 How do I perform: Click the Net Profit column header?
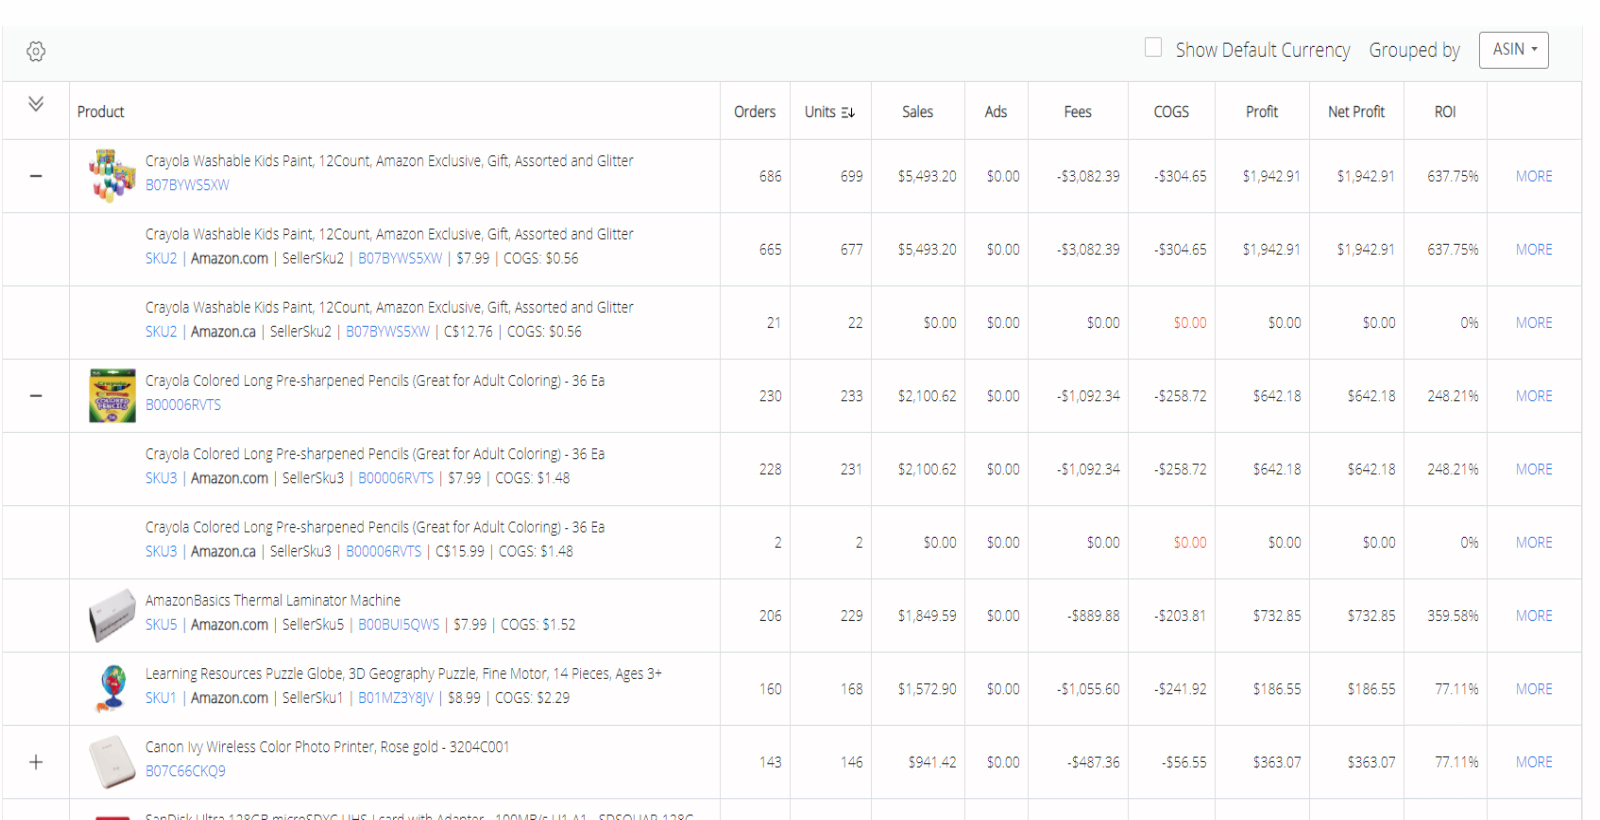[x=1356, y=112]
